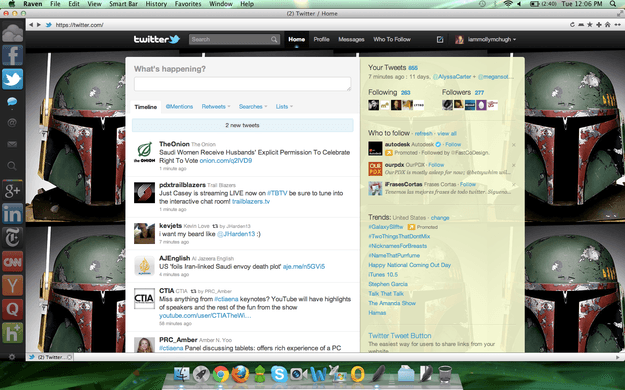Click the Twitter logo in header
625x390 pixels.
click(x=157, y=39)
